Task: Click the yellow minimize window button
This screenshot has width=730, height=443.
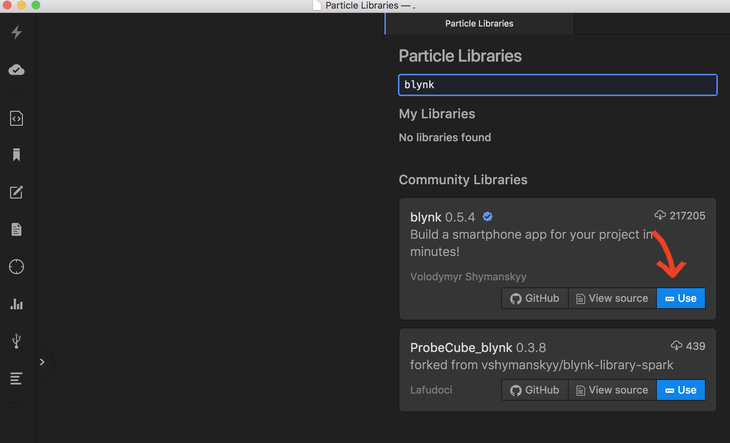Action: tap(21, 5)
